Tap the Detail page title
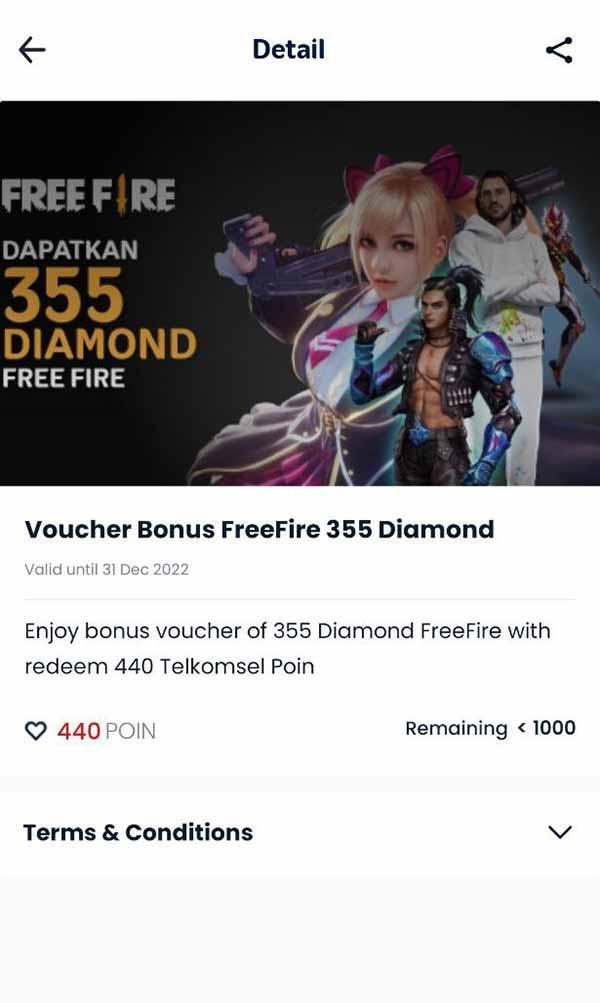Viewport: 600px width, 1003px height. (x=288, y=49)
